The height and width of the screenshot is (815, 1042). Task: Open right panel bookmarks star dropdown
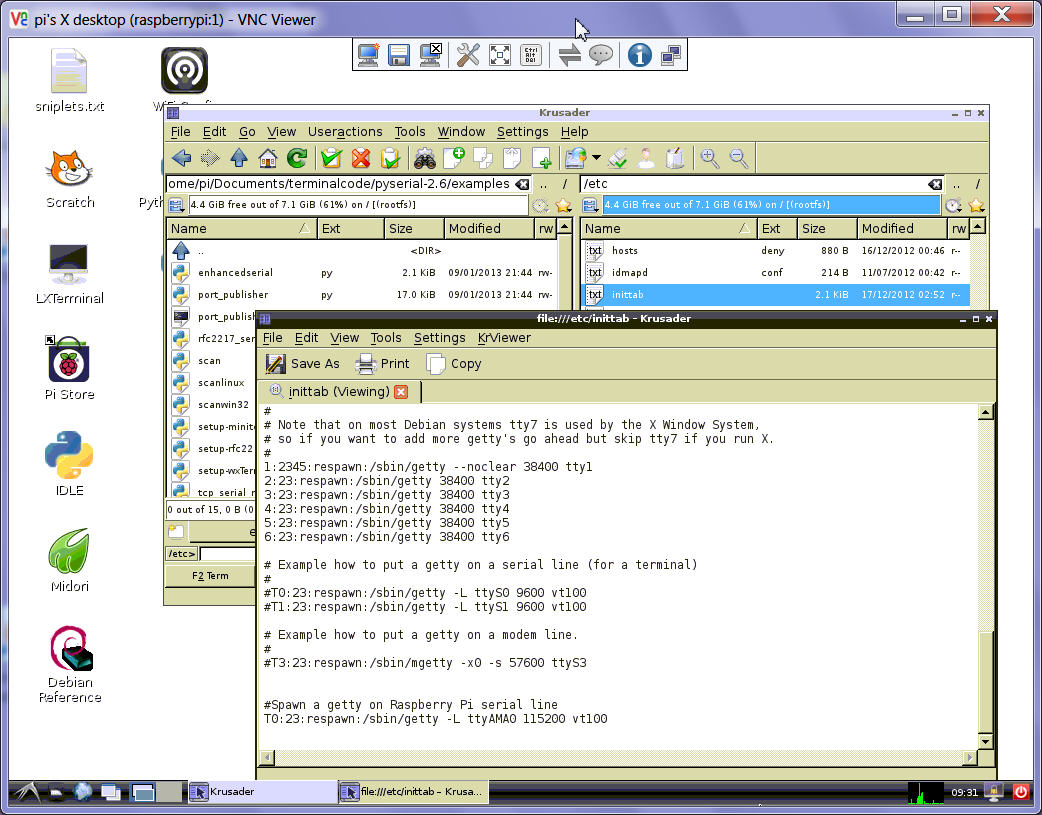(x=976, y=205)
